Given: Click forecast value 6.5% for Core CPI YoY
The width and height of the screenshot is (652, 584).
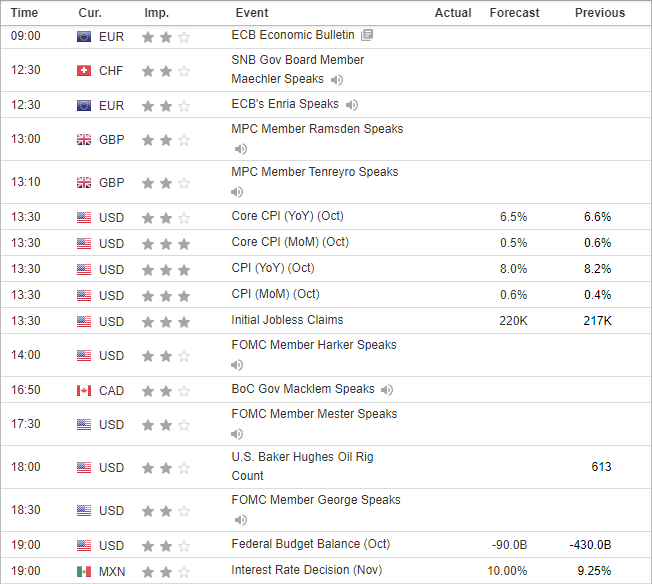Looking at the screenshot, I should coord(513,217).
